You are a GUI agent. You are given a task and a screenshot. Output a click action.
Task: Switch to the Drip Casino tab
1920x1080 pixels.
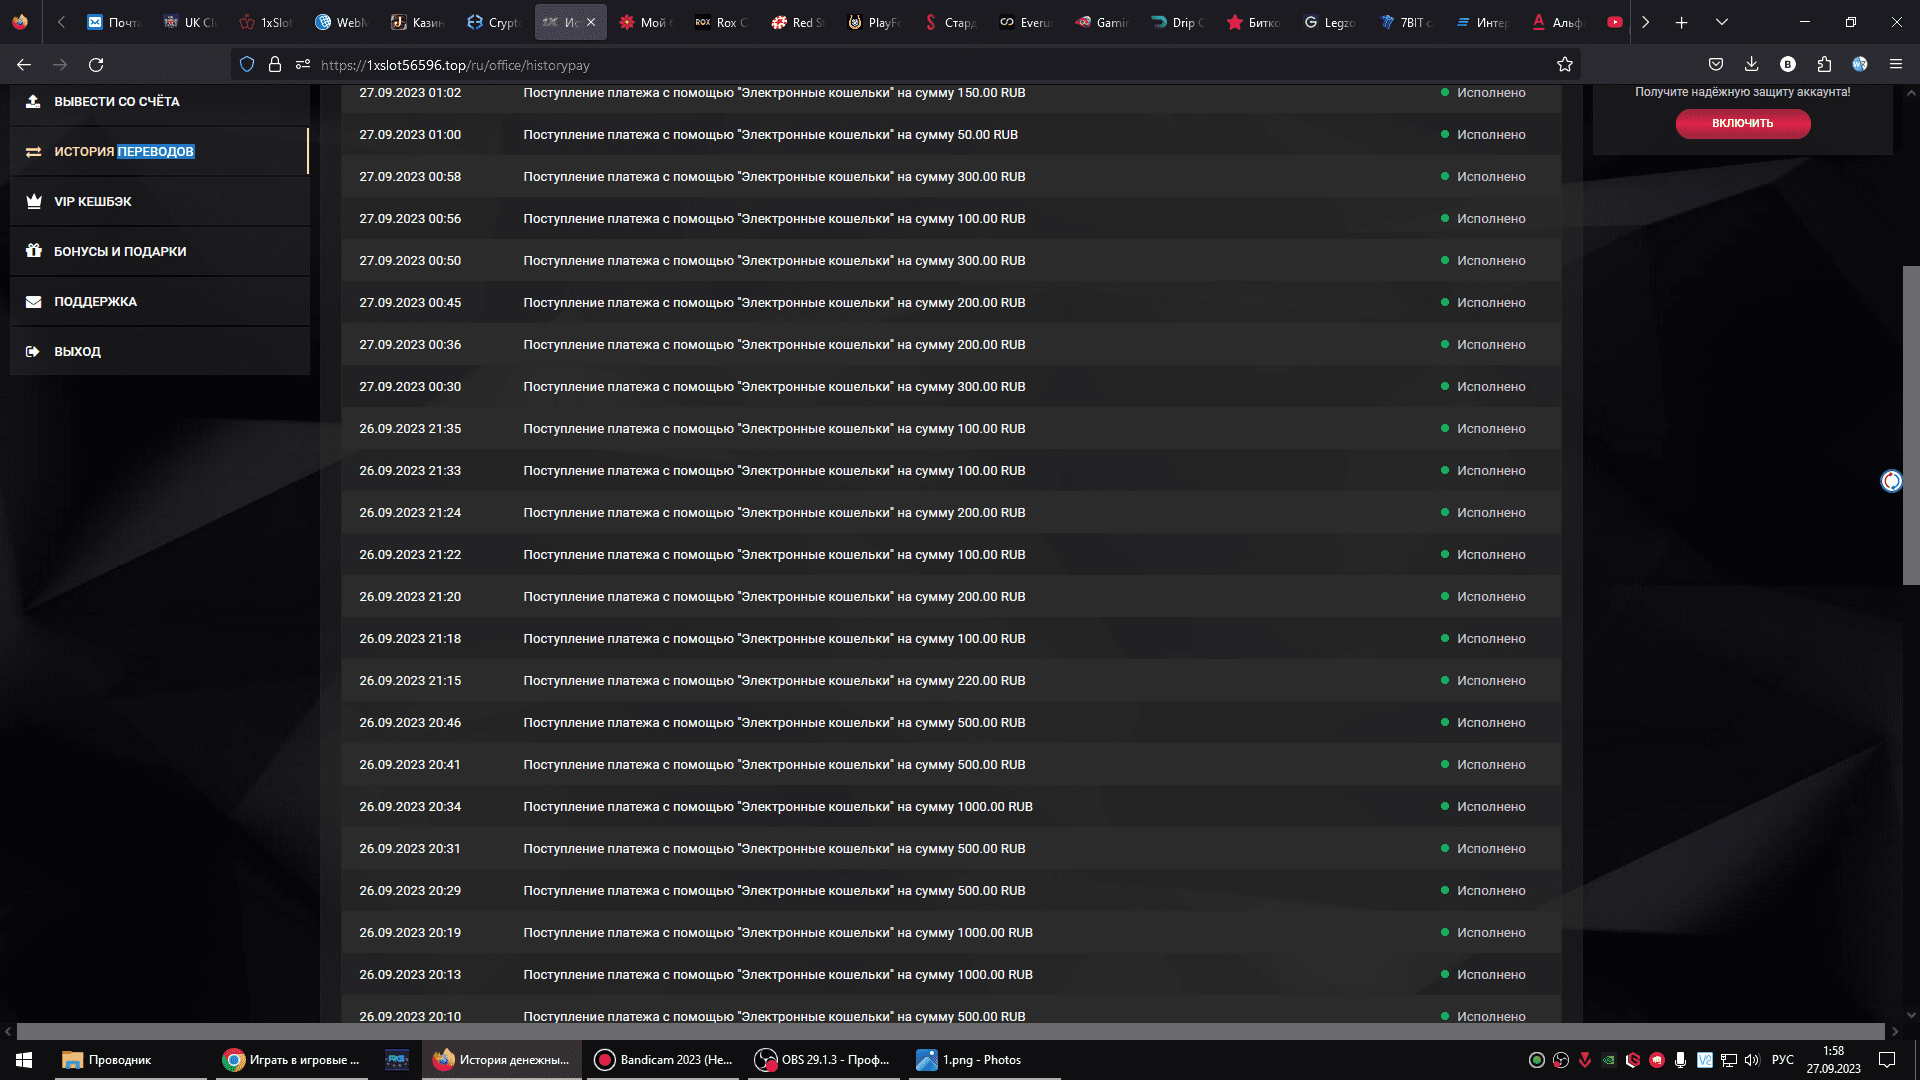point(1178,22)
